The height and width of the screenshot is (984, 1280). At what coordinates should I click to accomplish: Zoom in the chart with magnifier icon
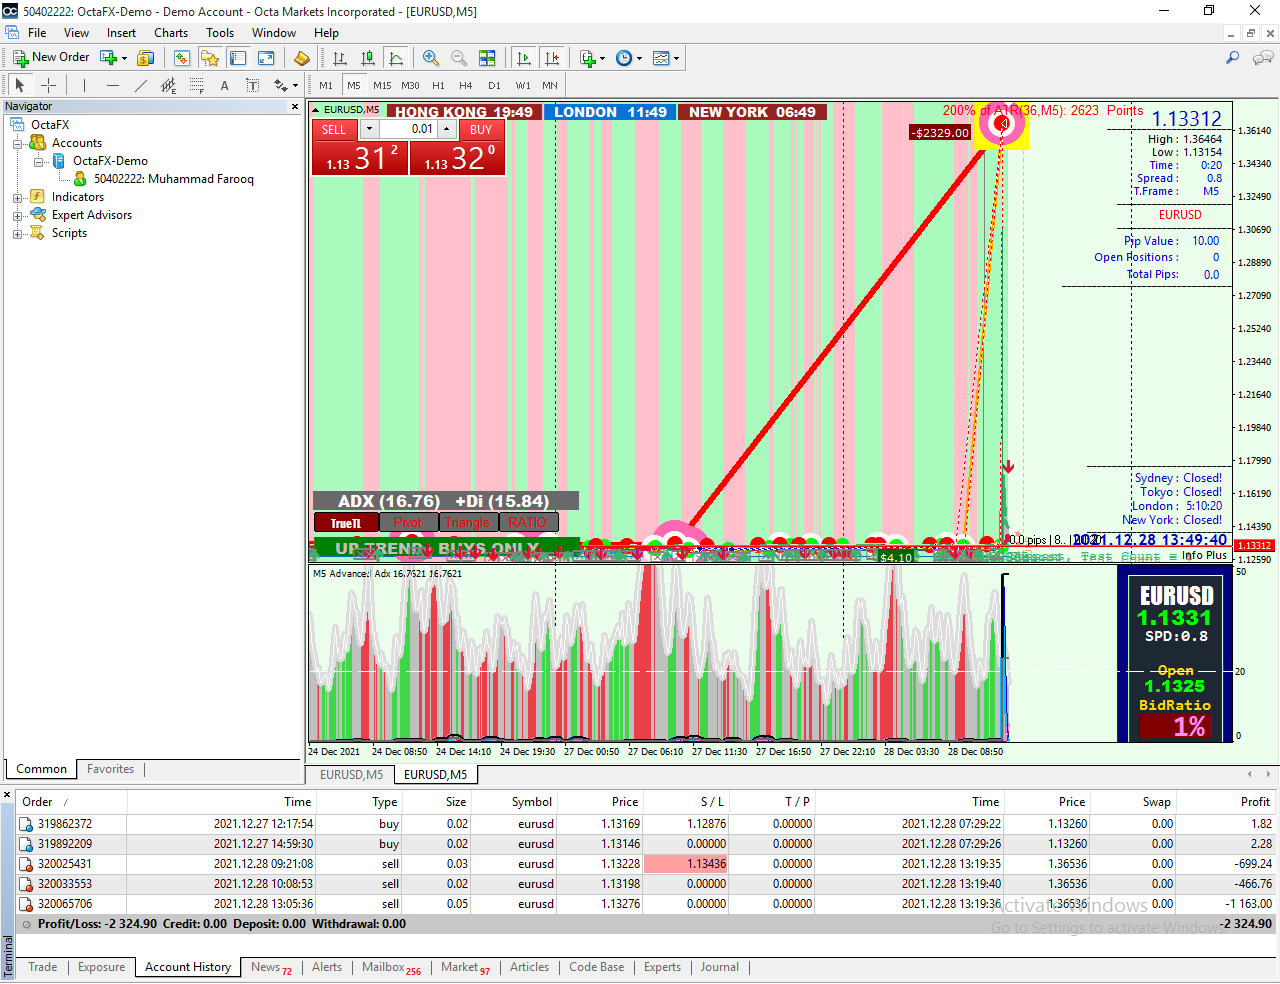[431, 58]
